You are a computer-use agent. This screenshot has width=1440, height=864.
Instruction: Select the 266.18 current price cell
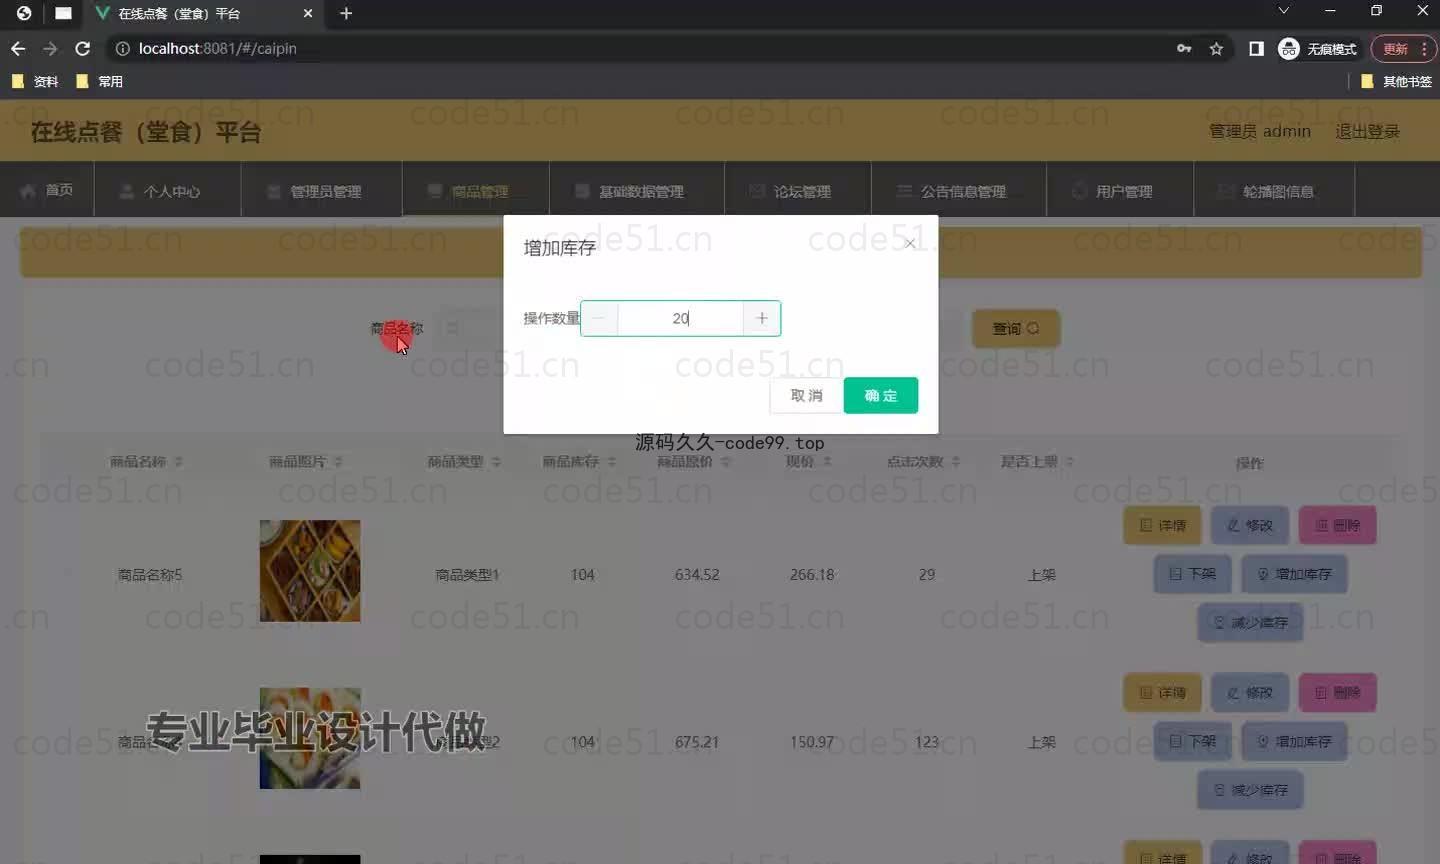tap(812, 575)
